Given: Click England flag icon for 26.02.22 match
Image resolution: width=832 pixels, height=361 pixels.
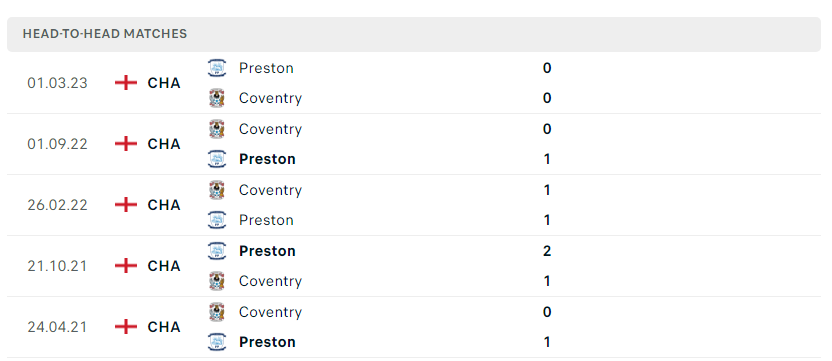Looking at the screenshot, I should tap(126, 205).
